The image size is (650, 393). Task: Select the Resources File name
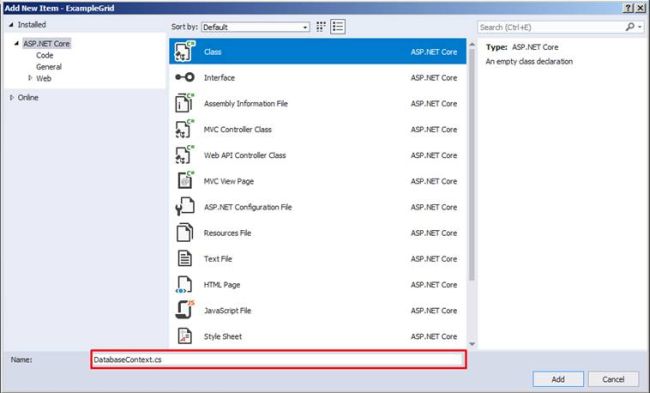(x=227, y=233)
